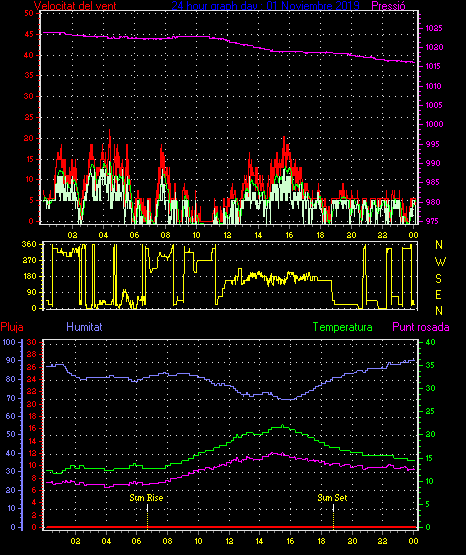Select the green 'Temperatura' legend label

click(x=343, y=327)
